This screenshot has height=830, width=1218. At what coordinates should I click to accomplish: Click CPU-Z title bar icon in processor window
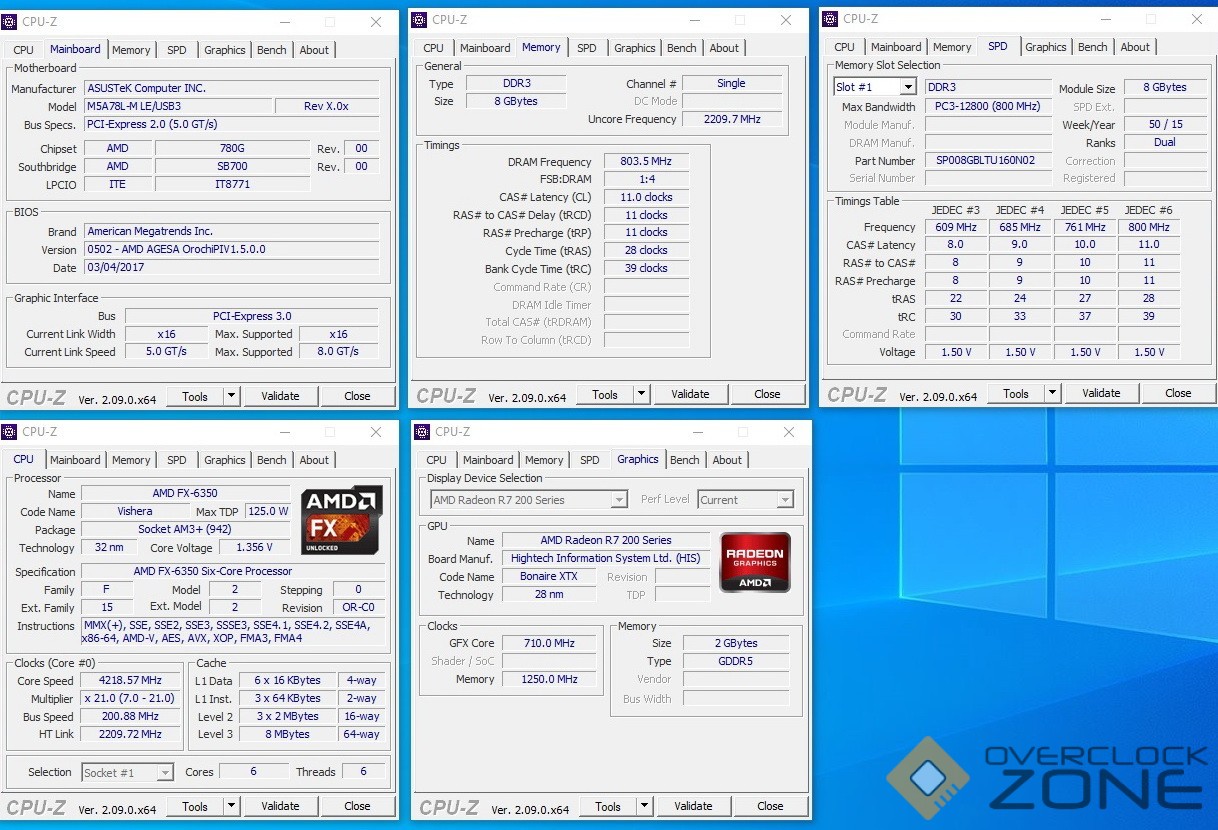[x=10, y=432]
